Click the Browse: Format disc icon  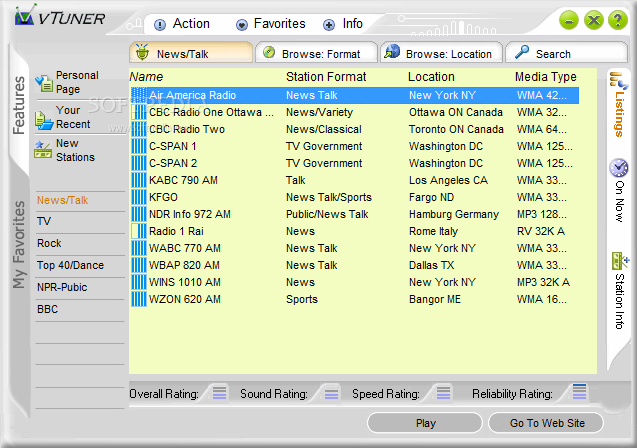pos(269,52)
